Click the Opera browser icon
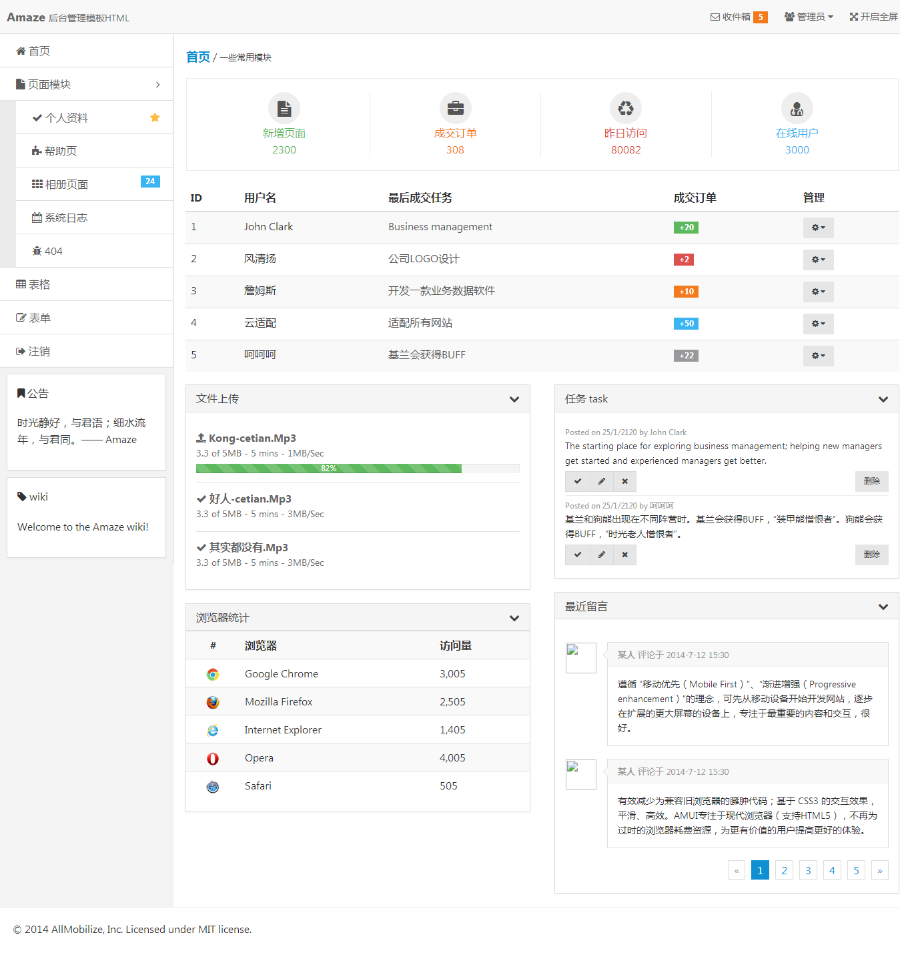This screenshot has height=965, width=900. click(x=213, y=759)
